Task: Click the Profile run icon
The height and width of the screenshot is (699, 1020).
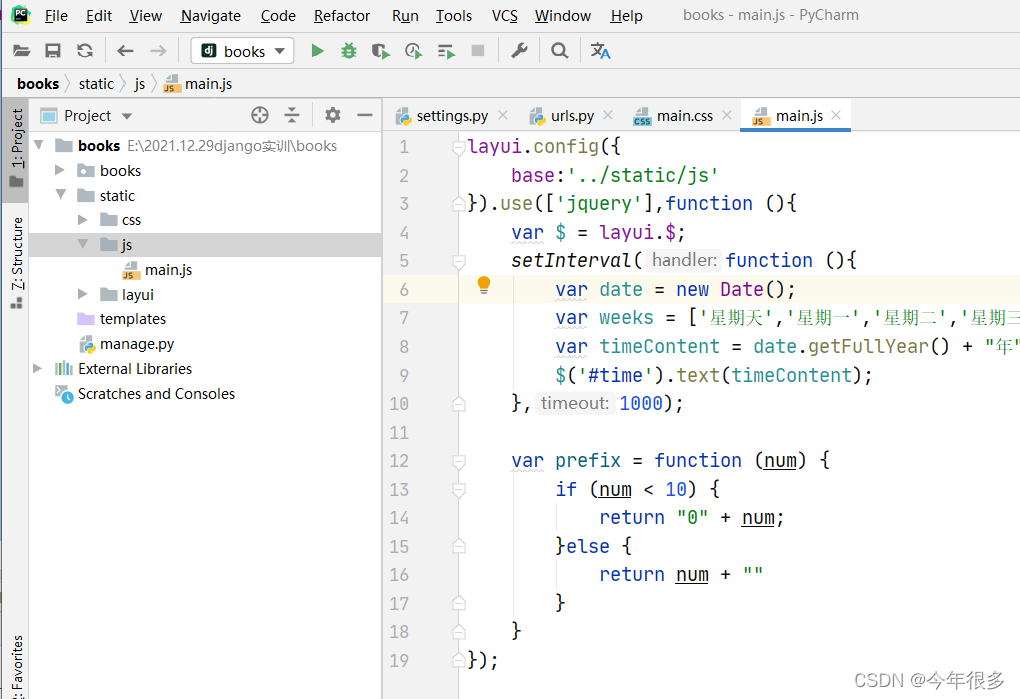Action: pos(413,51)
